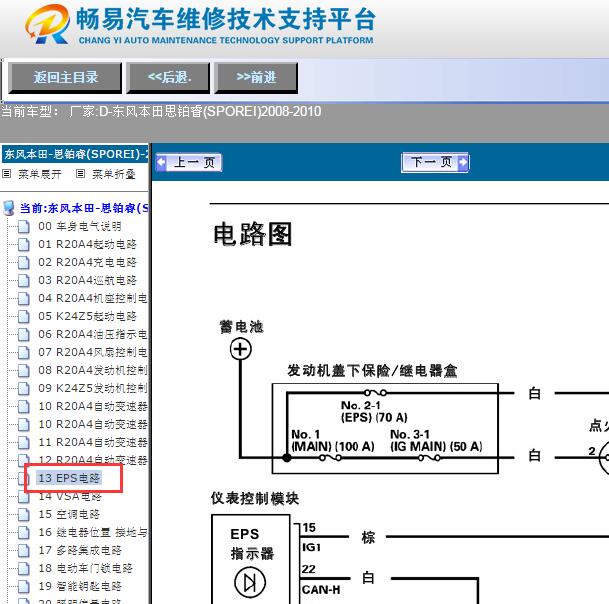The image size is (609, 604).
Task: Click the No. 3-1 (IG MAIN) (50 A) fuse label
Action: click(436, 440)
